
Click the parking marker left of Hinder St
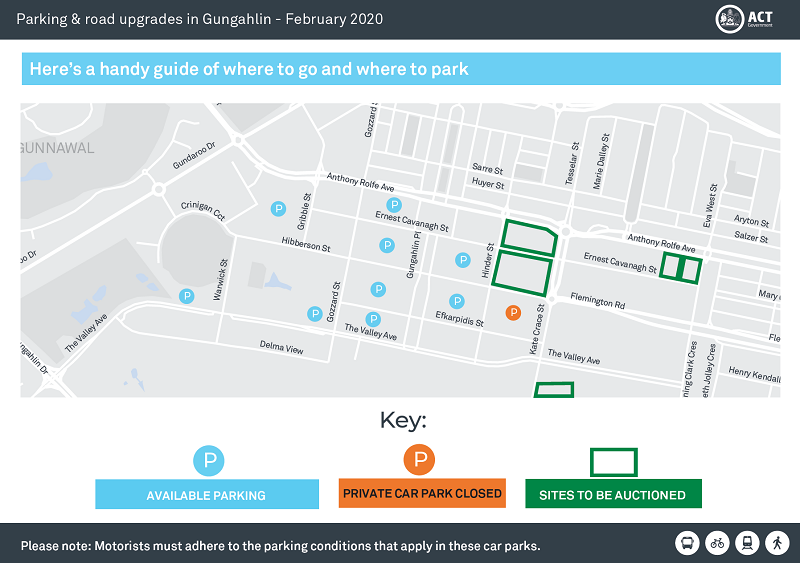463,260
